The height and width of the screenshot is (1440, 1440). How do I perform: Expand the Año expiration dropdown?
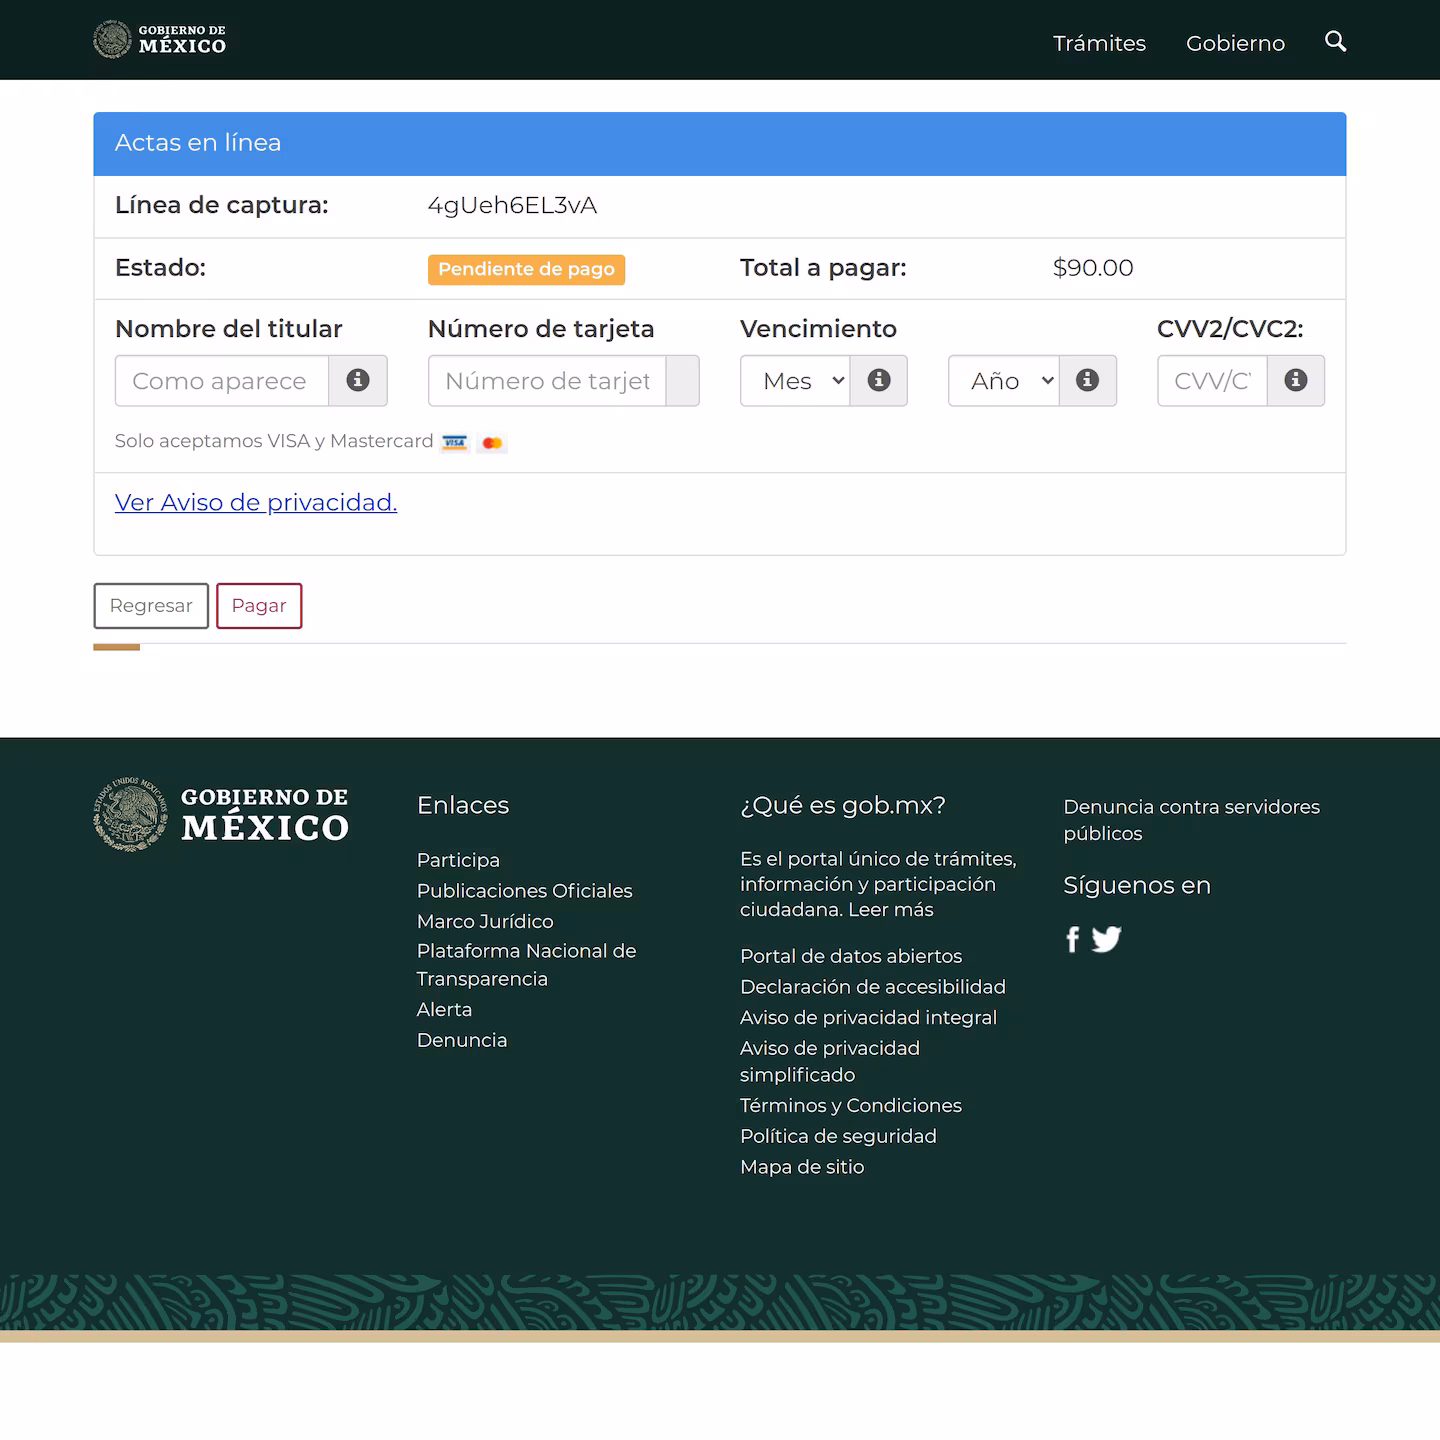tap(1004, 381)
